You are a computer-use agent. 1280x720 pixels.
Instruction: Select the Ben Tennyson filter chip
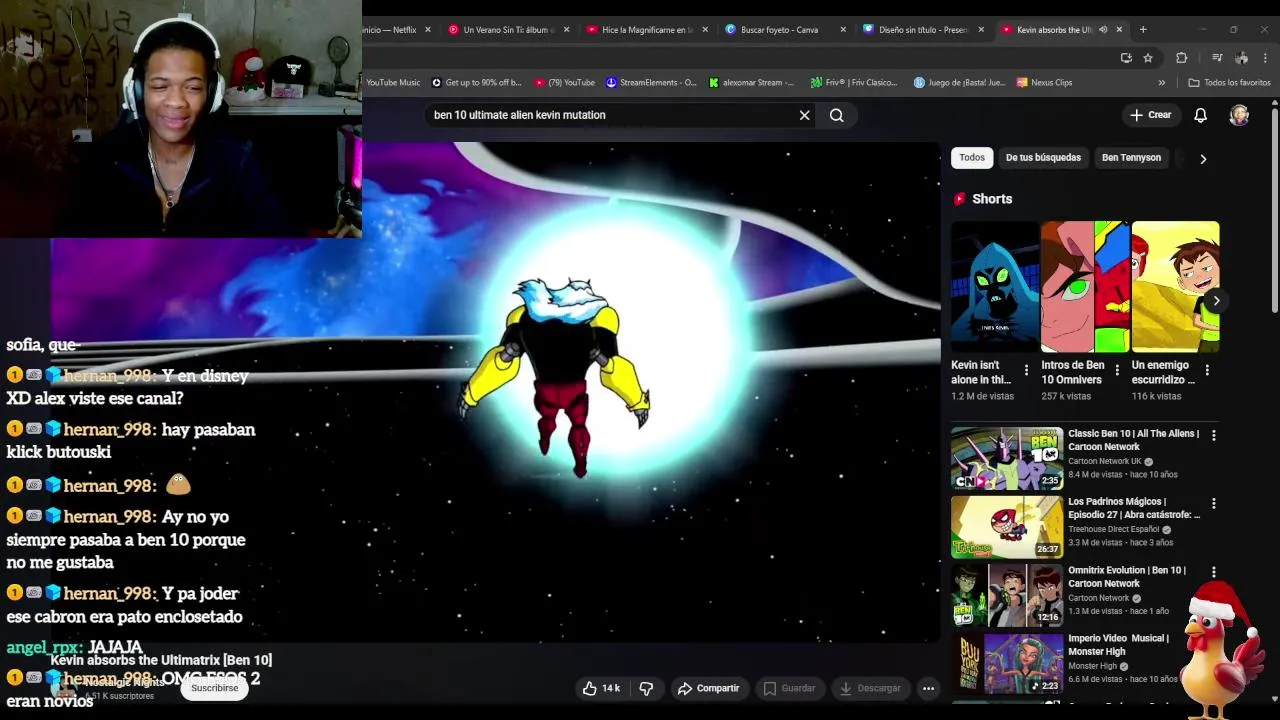coord(1131,157)
